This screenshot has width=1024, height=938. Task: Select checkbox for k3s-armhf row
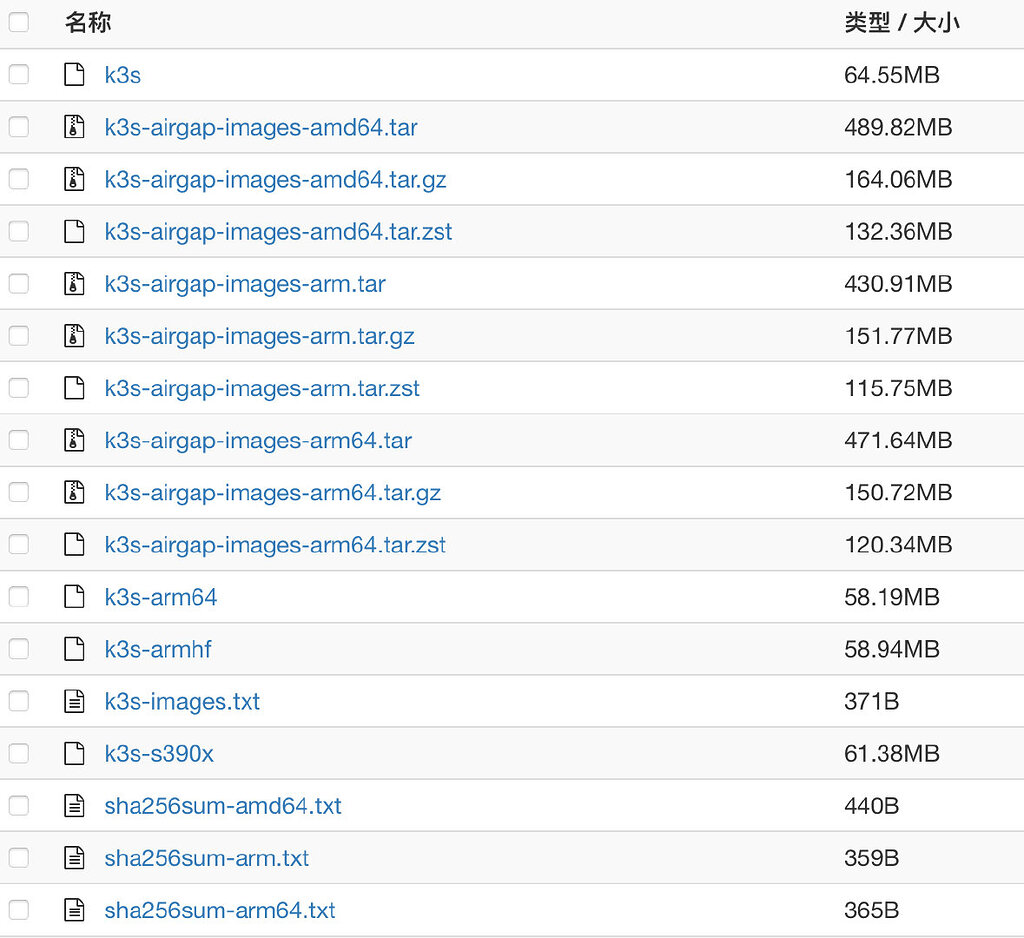pos(19,649)
